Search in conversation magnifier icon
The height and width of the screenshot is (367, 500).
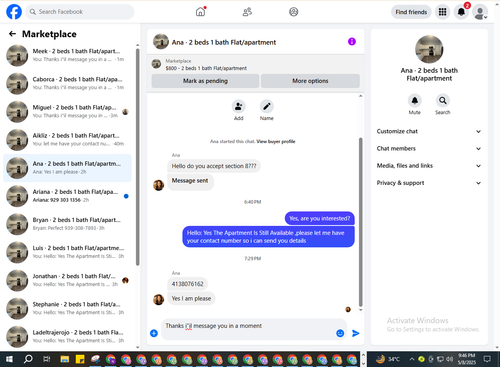click(x=443, y=100)
